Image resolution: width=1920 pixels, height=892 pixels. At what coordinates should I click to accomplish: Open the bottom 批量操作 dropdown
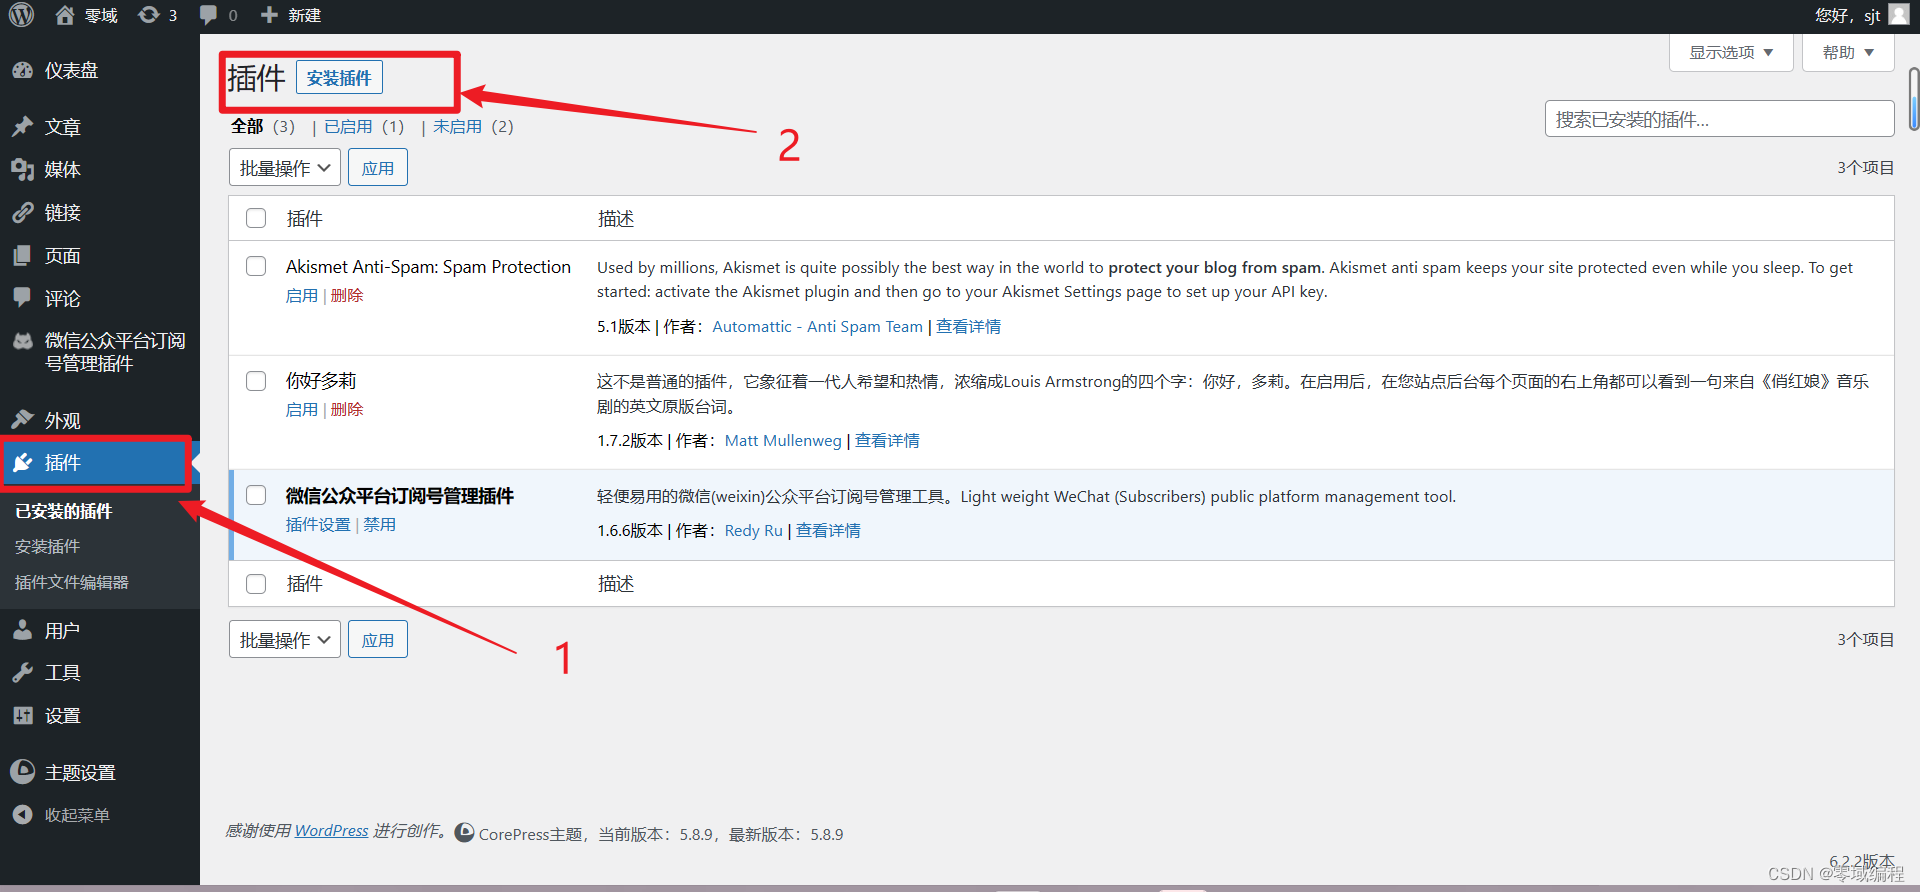(x=285, y=639)
